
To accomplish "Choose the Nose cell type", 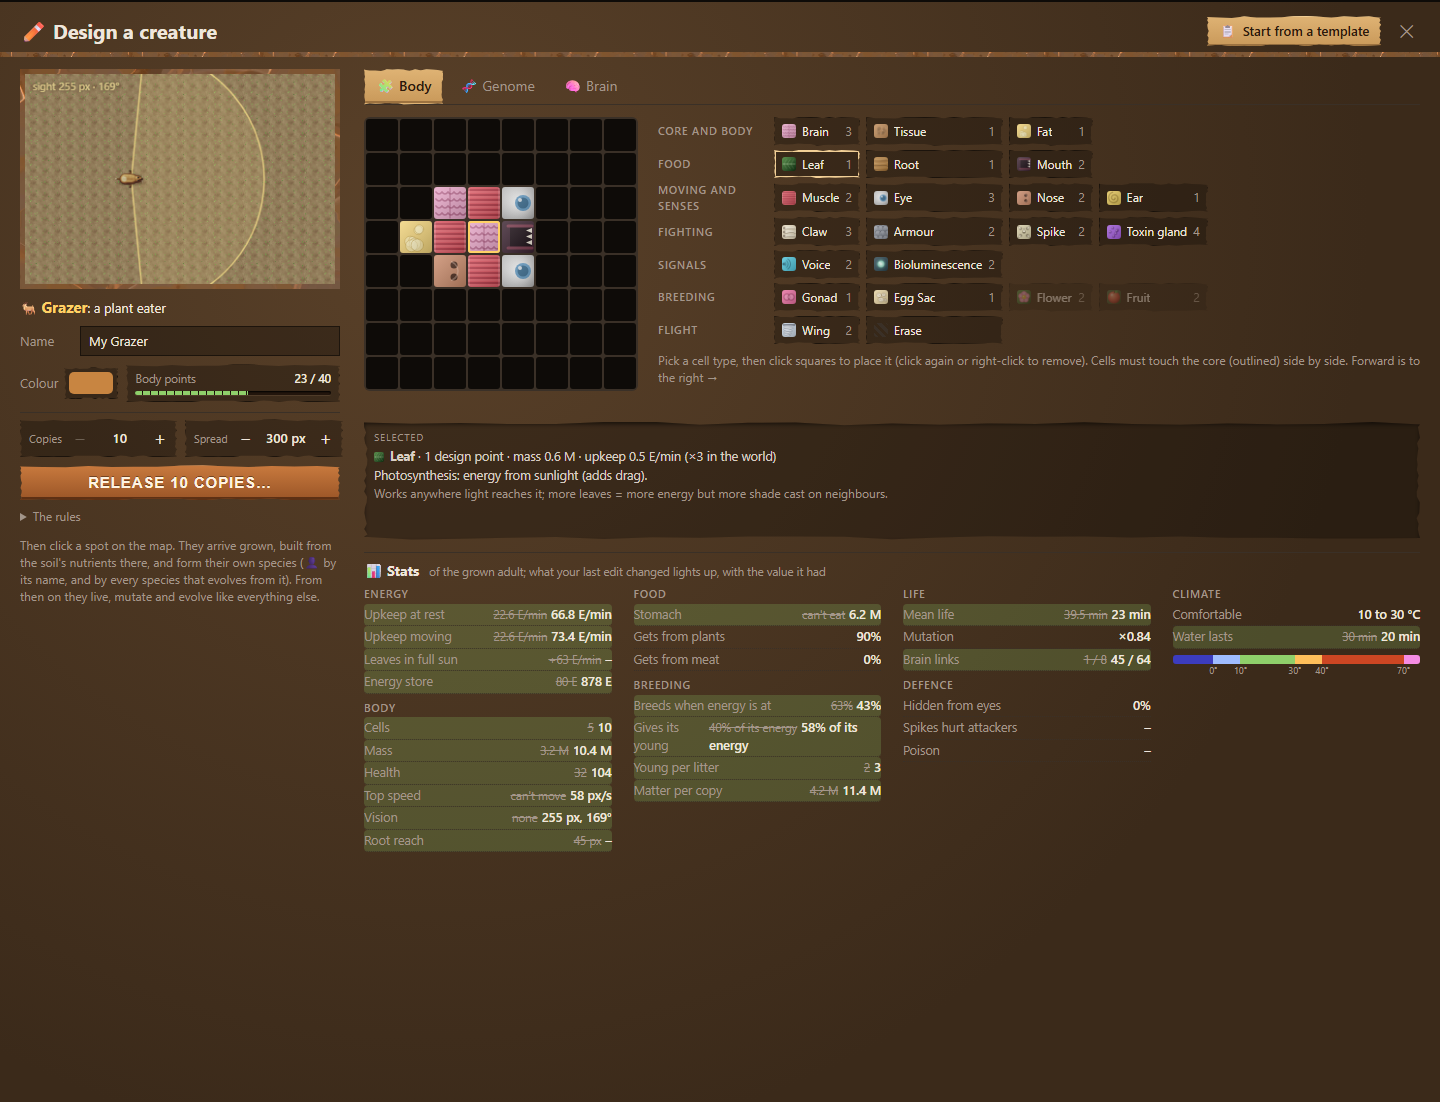I will tap(1050, 198).
